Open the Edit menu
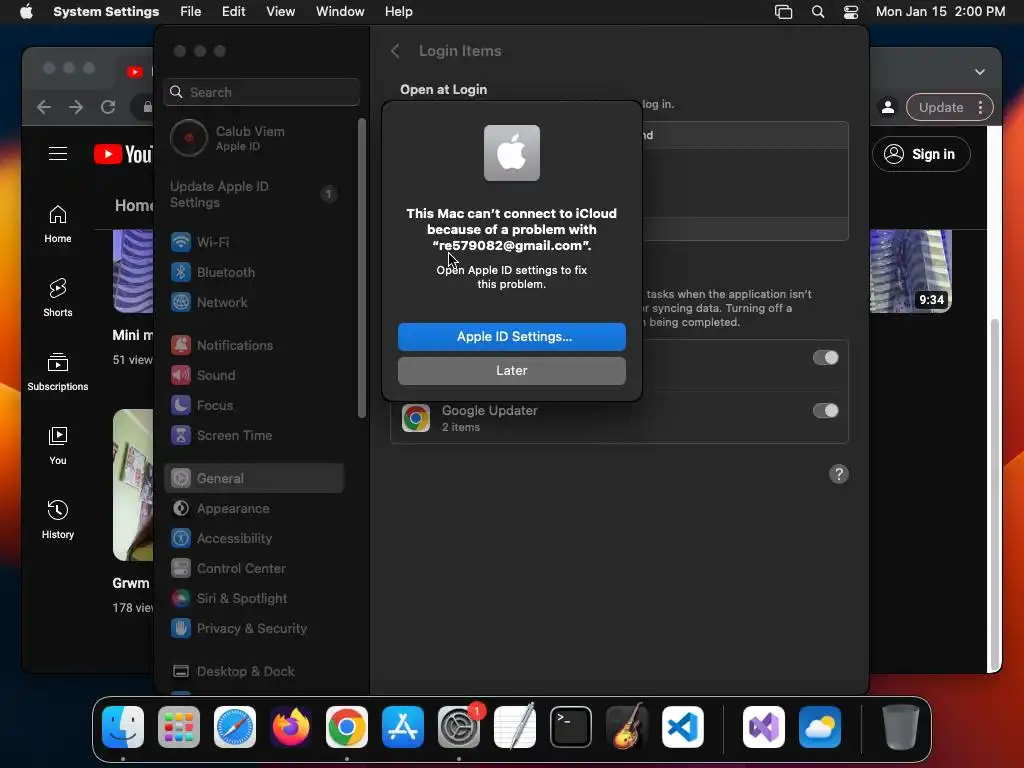The height and width of the screenshot is (768, 1024). click(x=234, y=12)
